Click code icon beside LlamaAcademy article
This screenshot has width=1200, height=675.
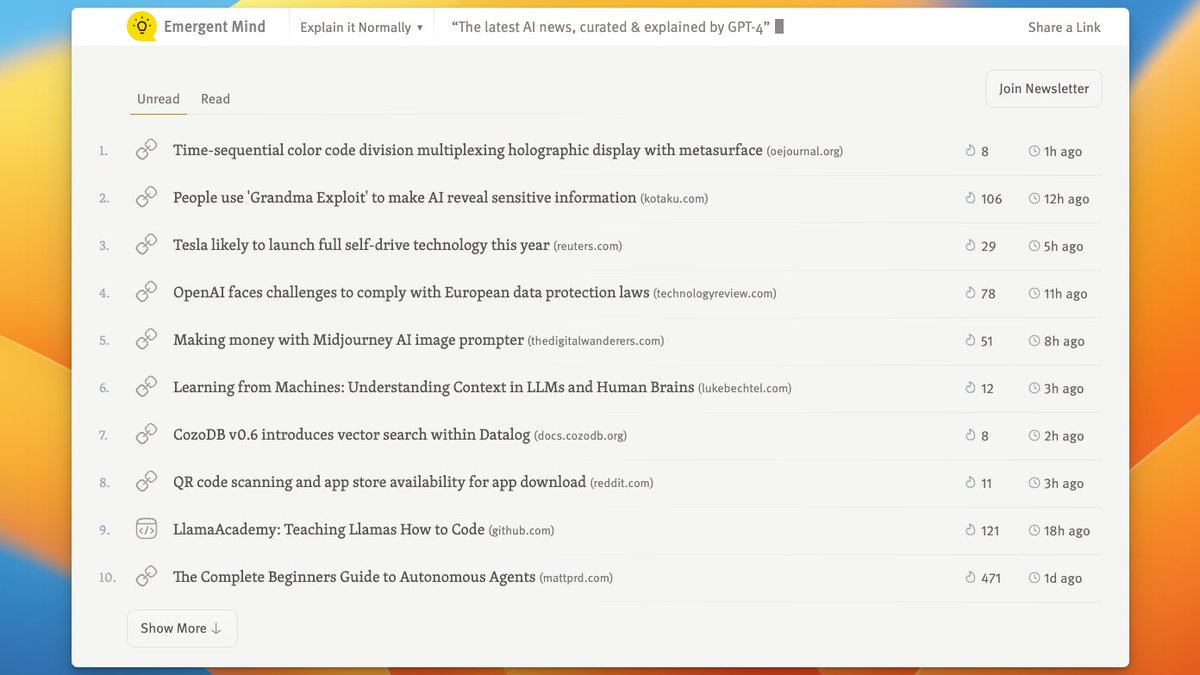146,530
